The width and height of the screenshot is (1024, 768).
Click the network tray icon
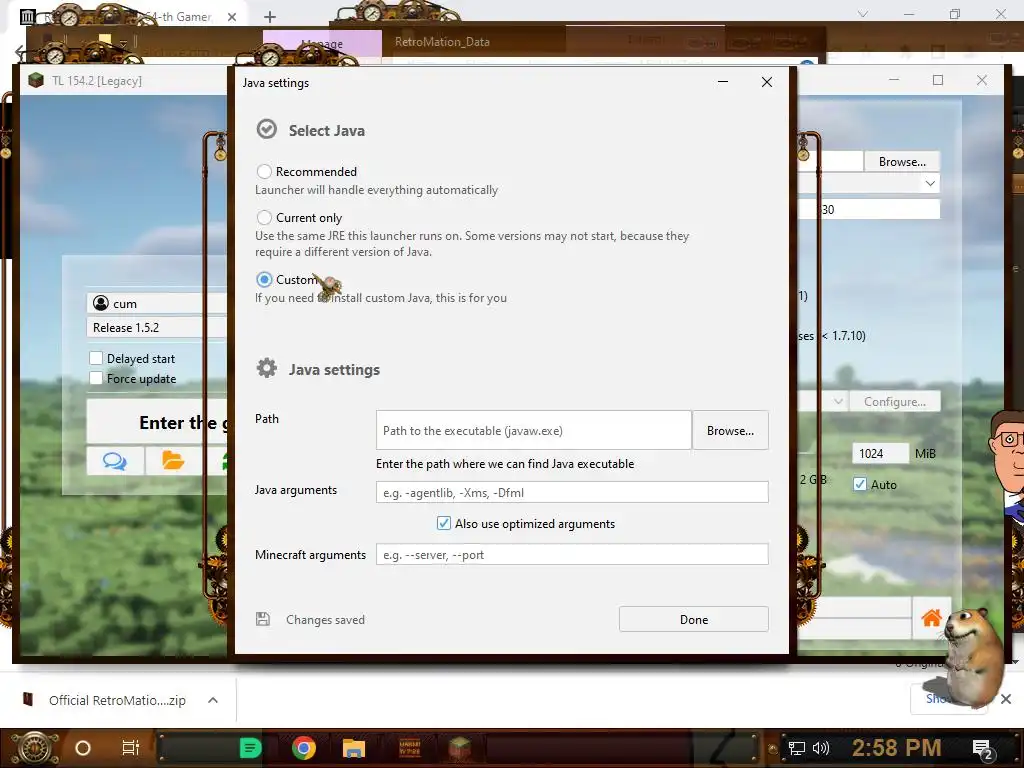[797, 748]
